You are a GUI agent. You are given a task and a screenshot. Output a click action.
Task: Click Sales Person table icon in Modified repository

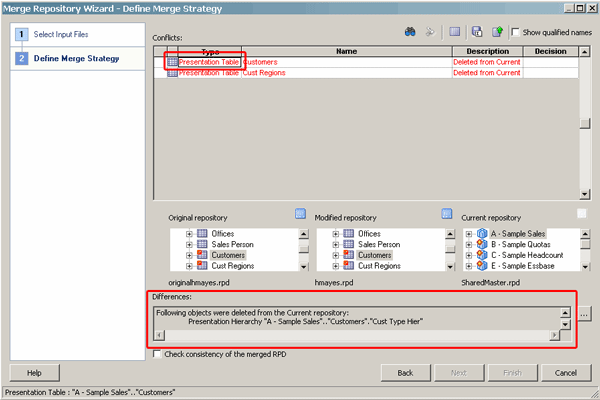point(349,244)
